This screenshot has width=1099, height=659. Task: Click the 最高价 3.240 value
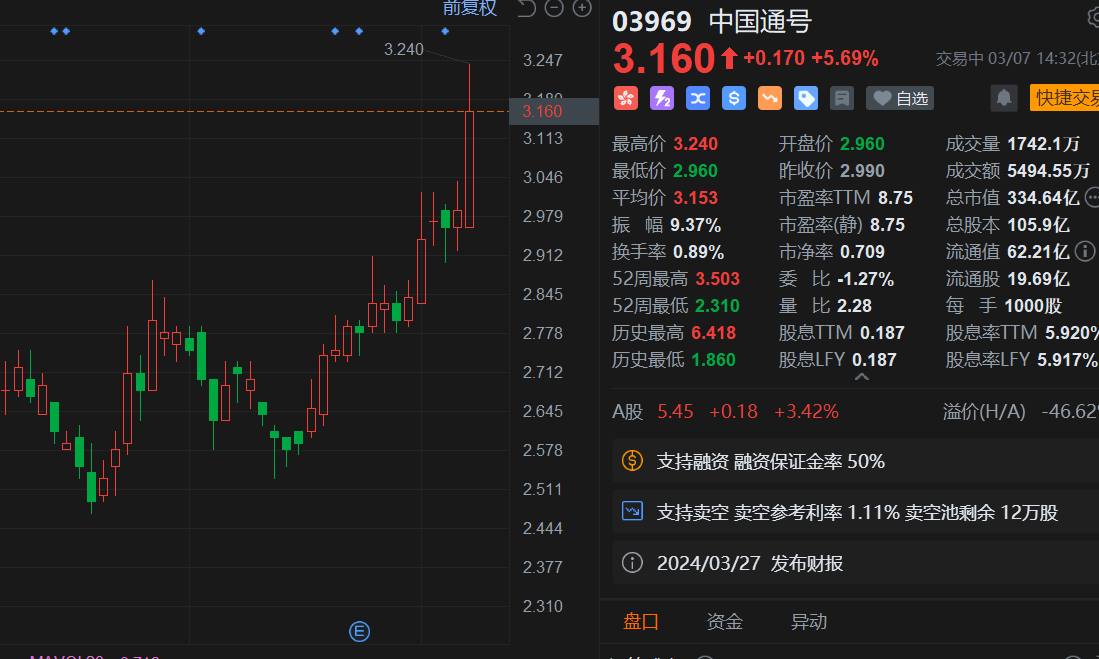pos(695,144)
